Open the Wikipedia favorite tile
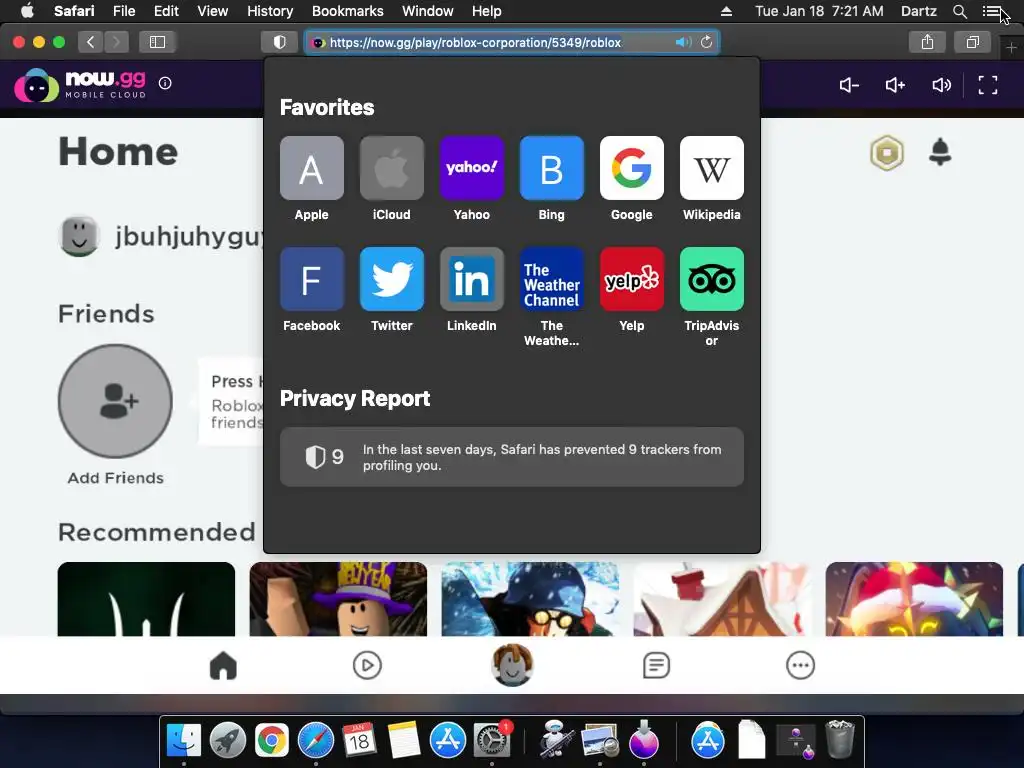 coord(712,168)
